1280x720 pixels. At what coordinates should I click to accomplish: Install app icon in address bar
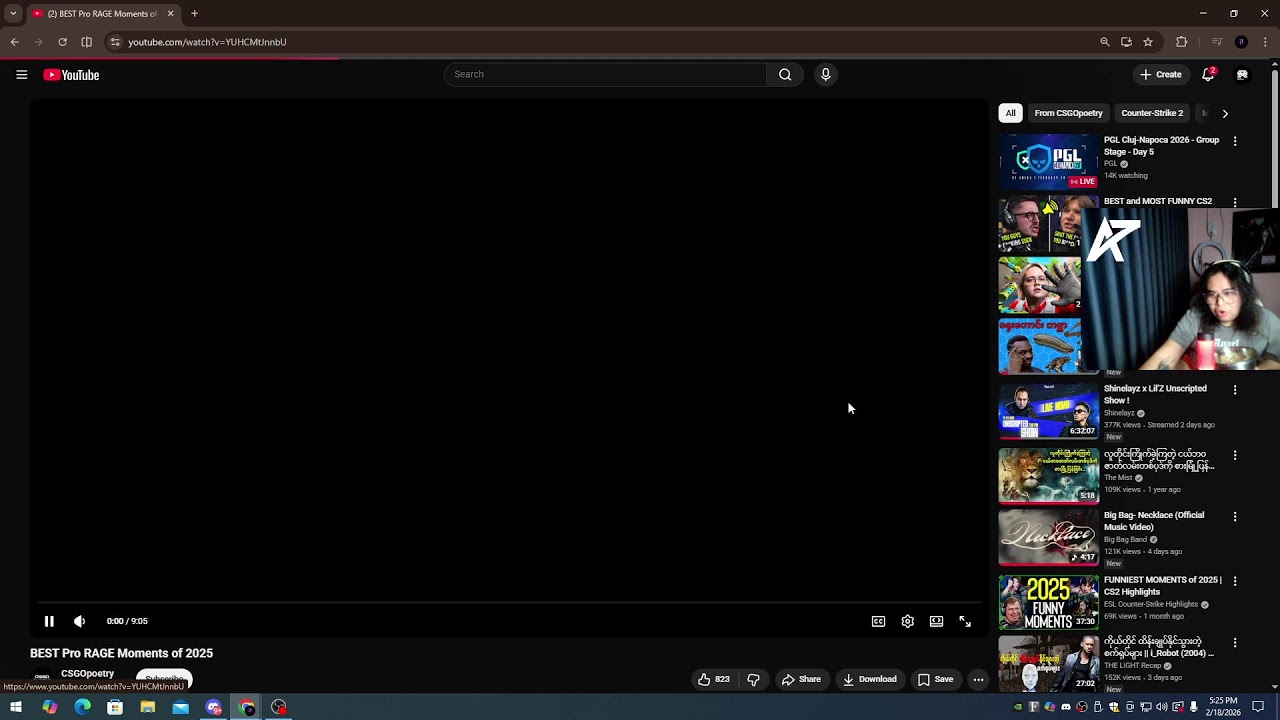tap(1126, 42)
